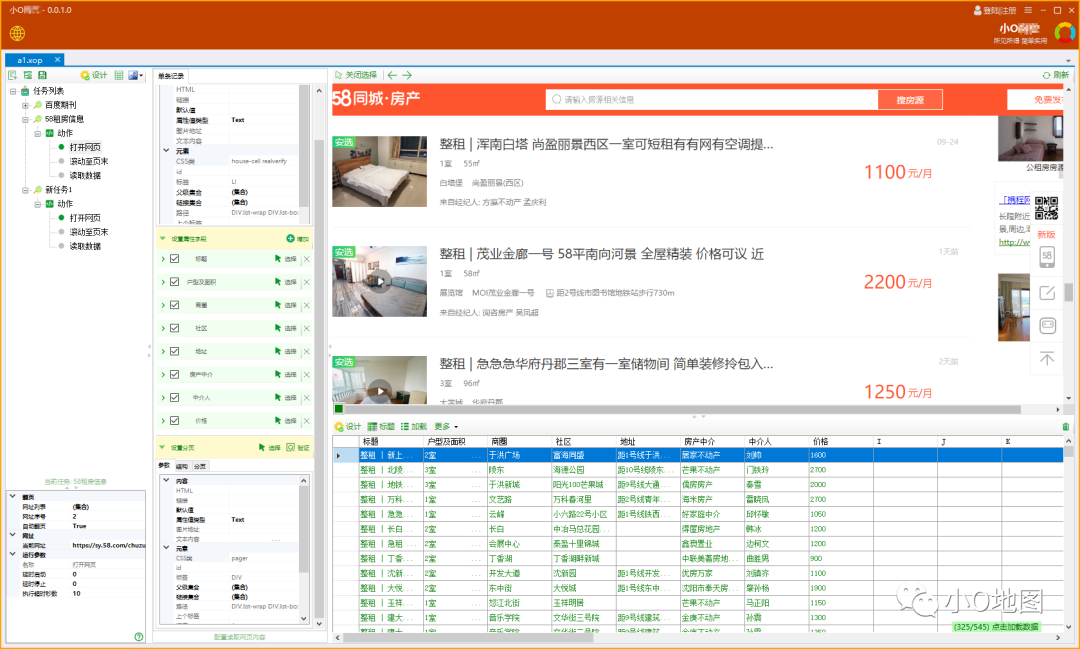Click the 设计 button above the data grid
The width and height of the screenshot is (1080, 649).
(348, 426)
